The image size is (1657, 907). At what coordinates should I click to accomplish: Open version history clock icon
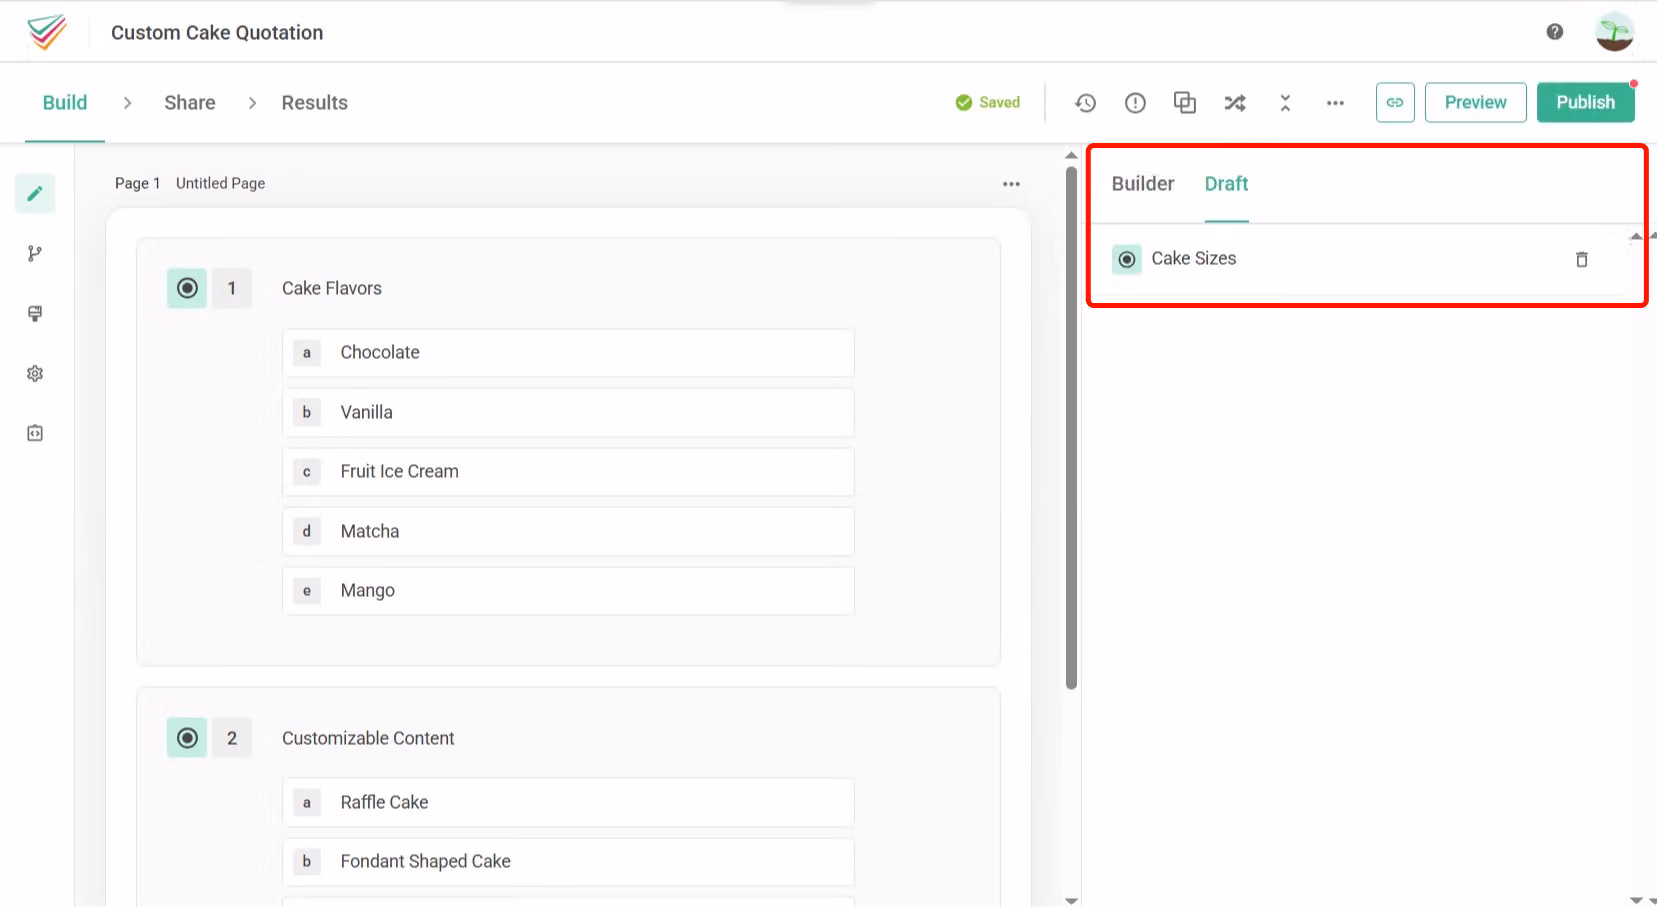pos(1086,103)
